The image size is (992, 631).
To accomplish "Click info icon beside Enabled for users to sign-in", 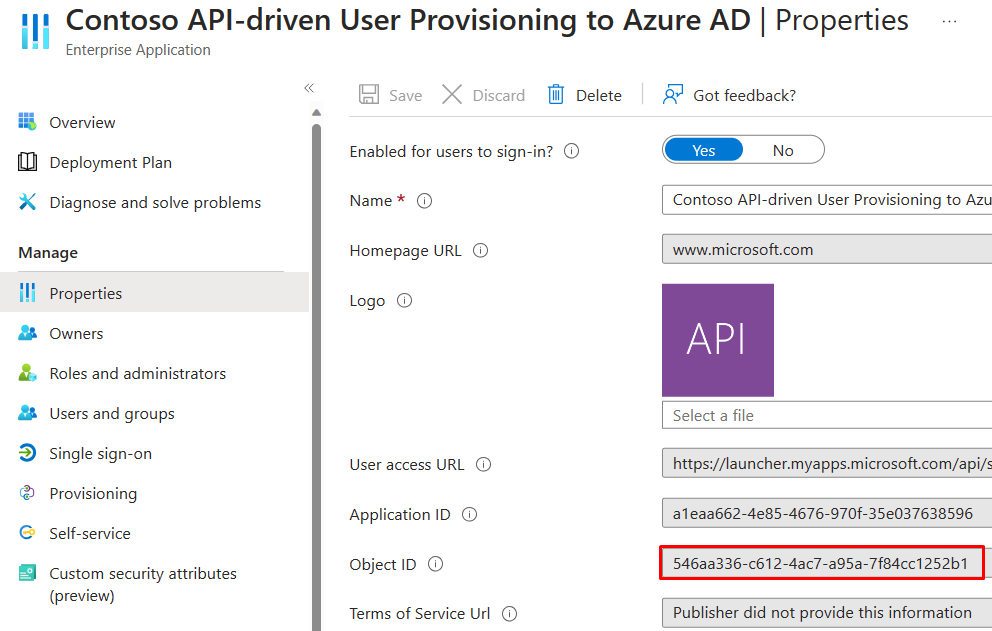I will (x=571, y=151).
